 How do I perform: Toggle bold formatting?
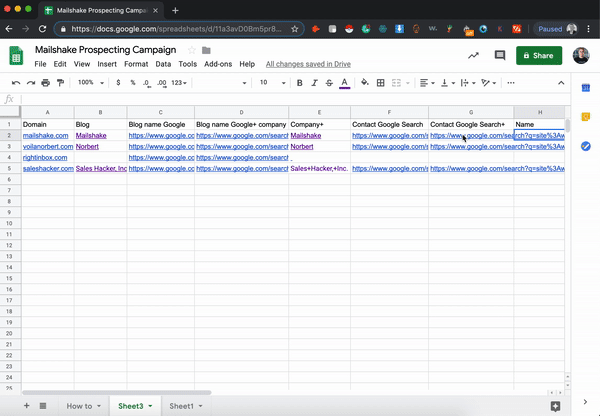click(299, 83)
